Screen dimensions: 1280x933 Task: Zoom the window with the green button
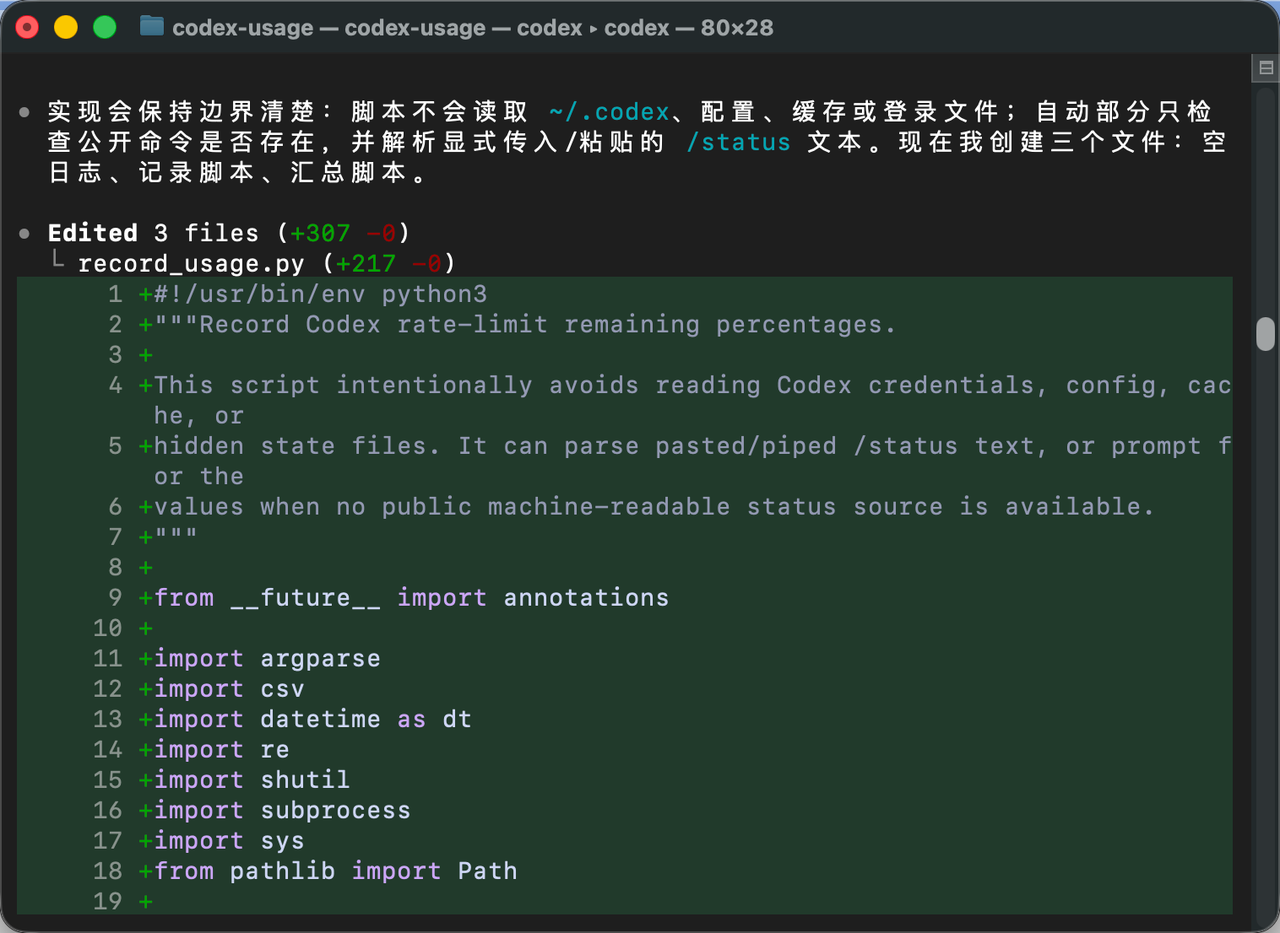click(105, 27)
